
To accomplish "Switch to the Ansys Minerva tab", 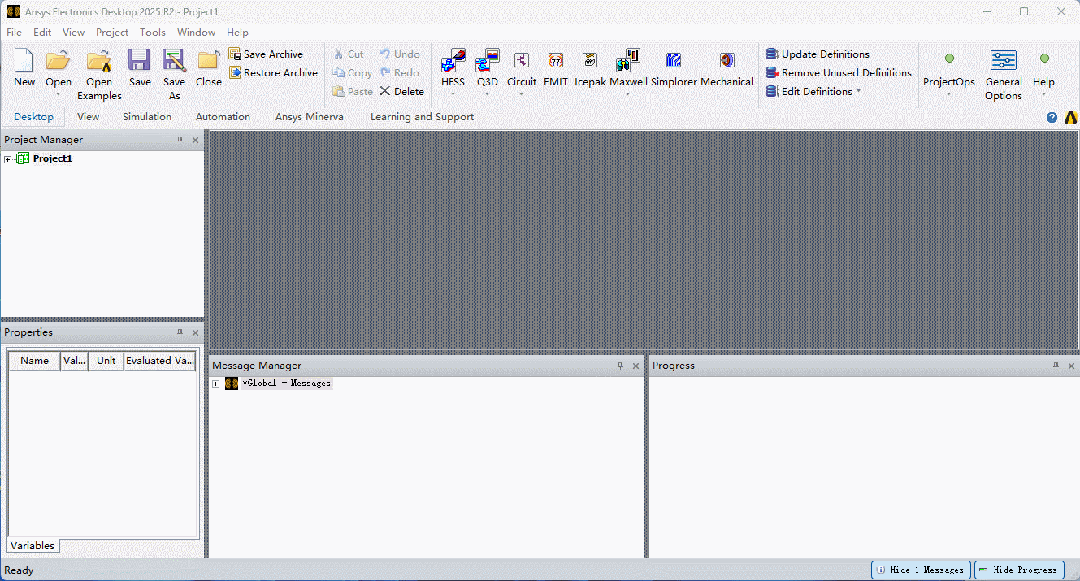I will coord(309,116).
